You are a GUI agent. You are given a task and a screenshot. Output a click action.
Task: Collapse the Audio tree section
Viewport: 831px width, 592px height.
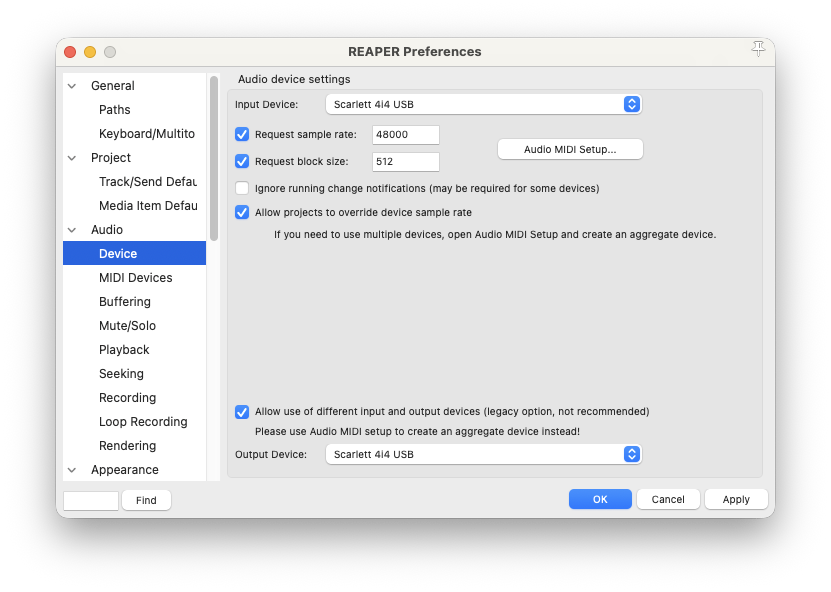coord(72,230)
